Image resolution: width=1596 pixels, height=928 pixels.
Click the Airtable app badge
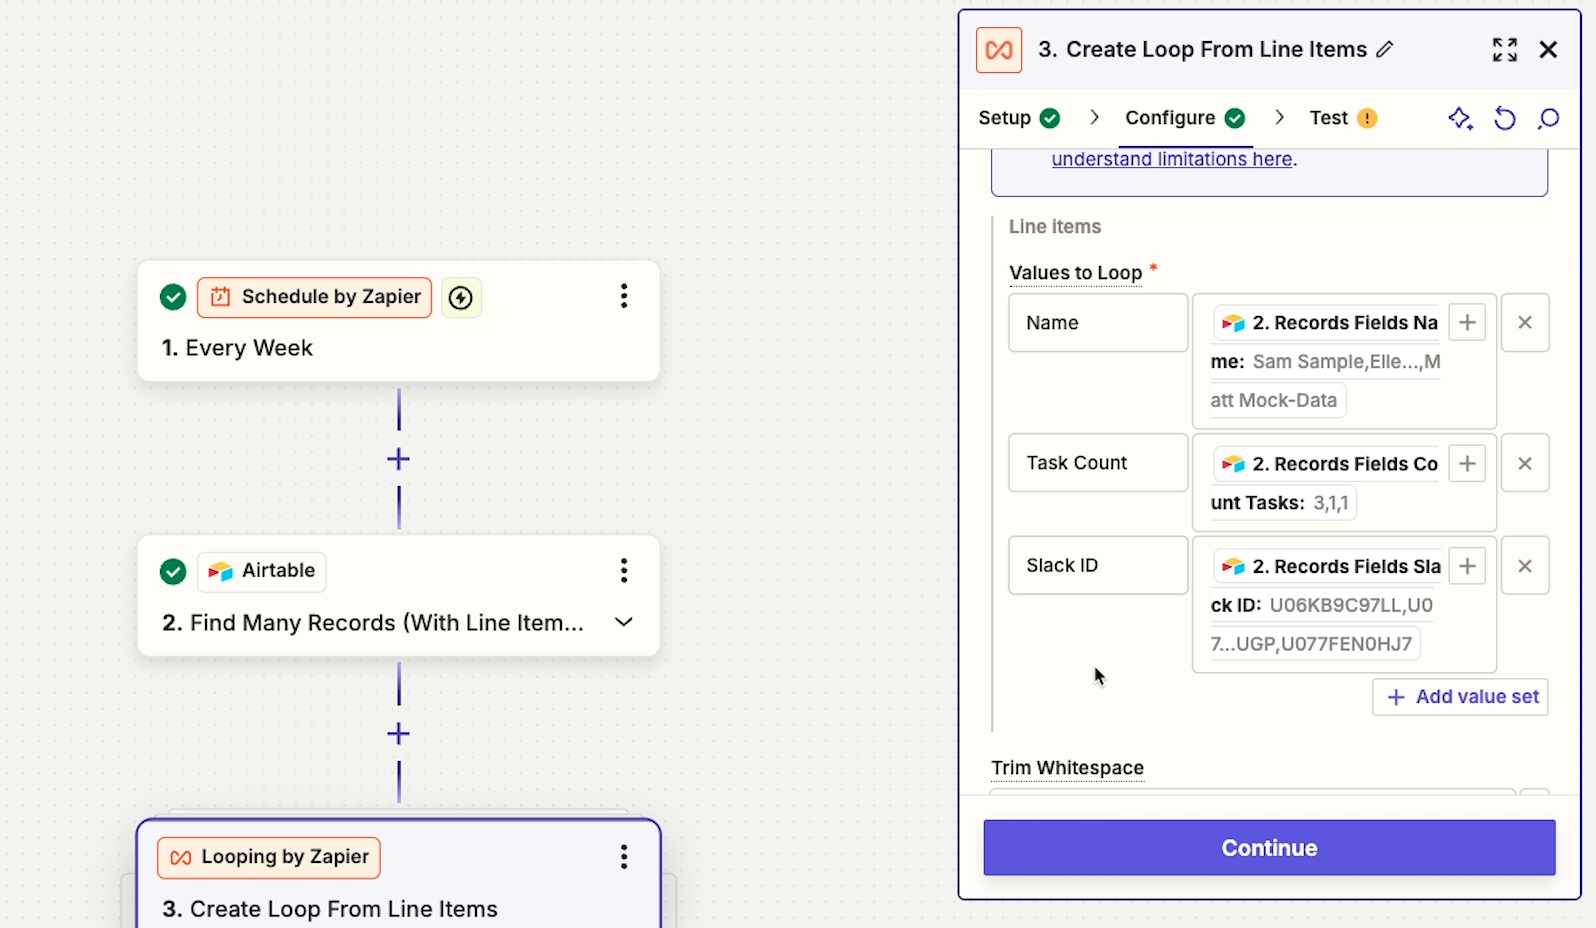(x=262, y=571)
